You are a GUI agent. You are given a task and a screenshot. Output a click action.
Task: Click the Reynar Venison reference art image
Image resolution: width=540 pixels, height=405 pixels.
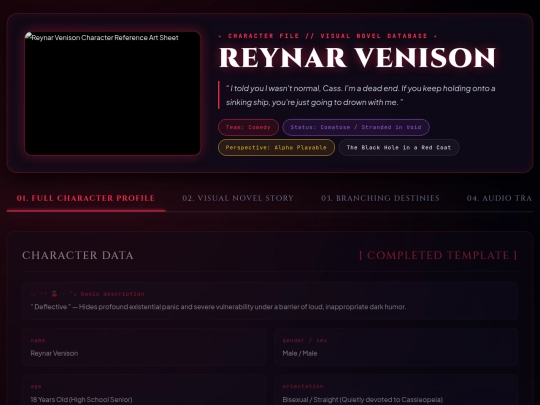[x=113, y=93]
